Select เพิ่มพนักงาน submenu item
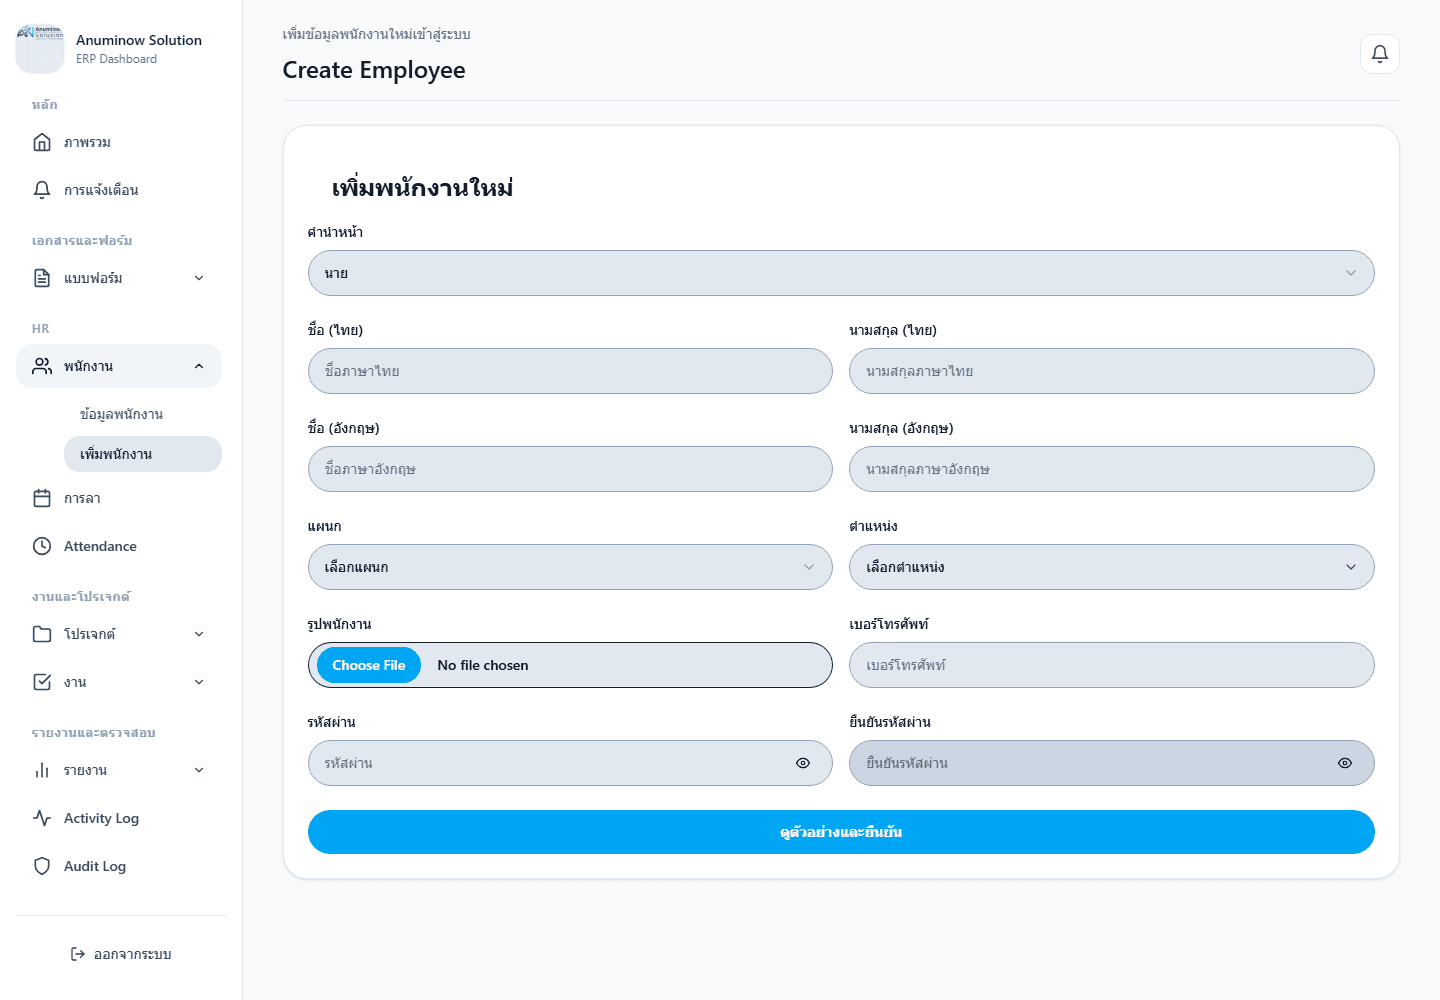Screen dimensions: 1440x1000 pos(143,454)
